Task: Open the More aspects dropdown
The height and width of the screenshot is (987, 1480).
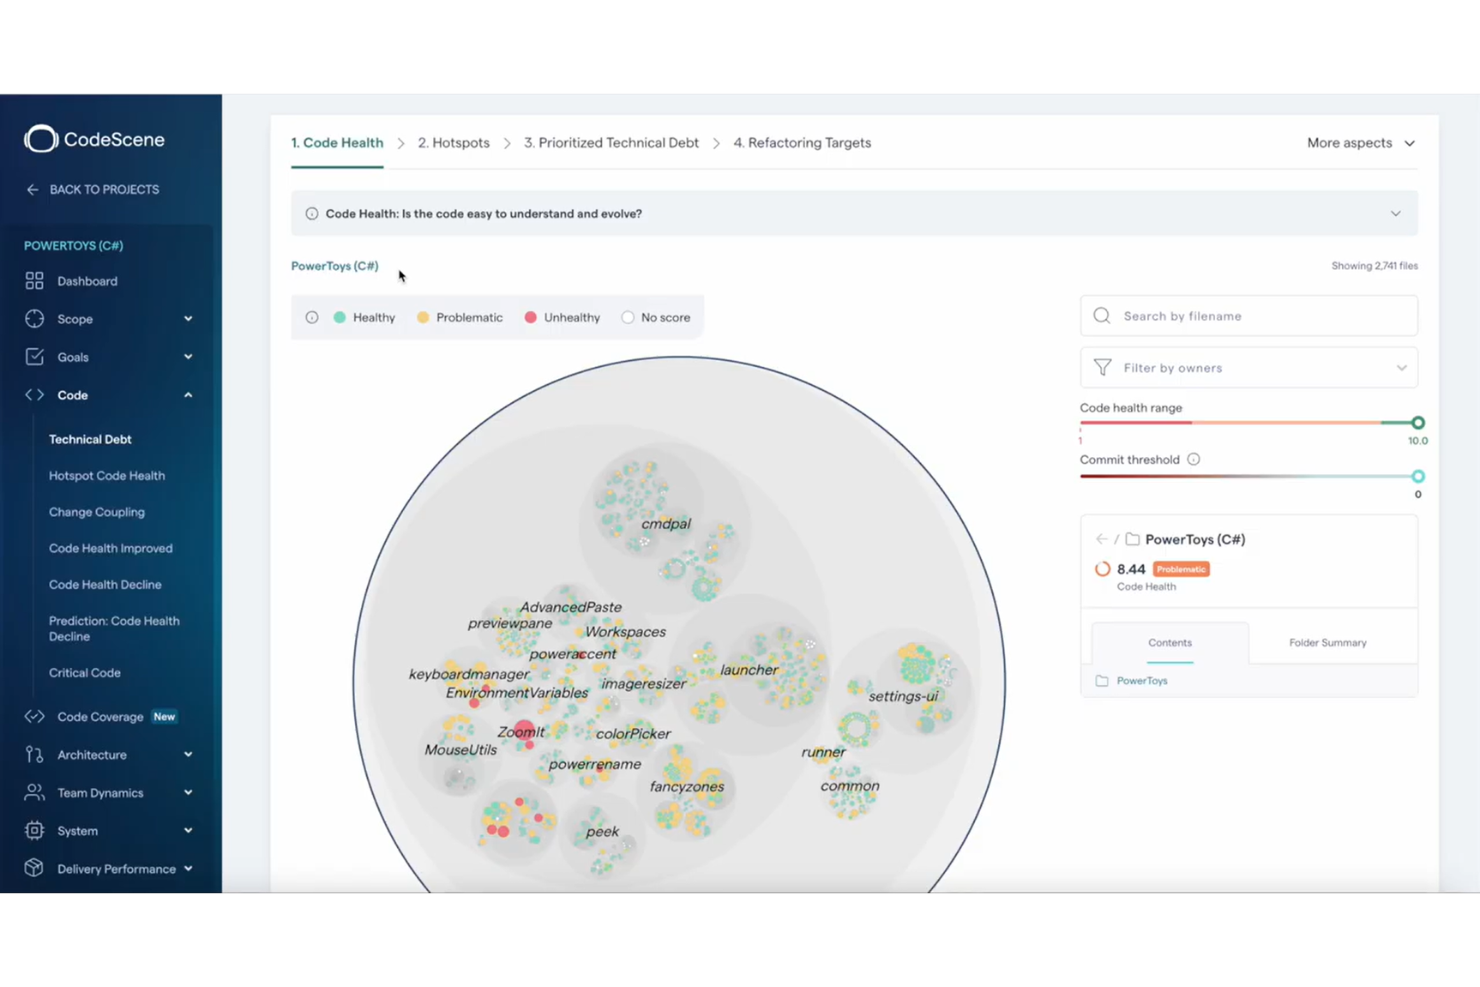Action: 1361,143
